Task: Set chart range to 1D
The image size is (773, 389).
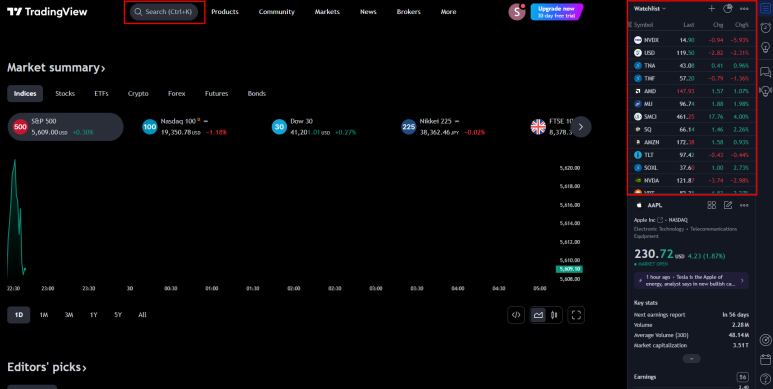Action: pyautogui.click(x=18, y=315)
